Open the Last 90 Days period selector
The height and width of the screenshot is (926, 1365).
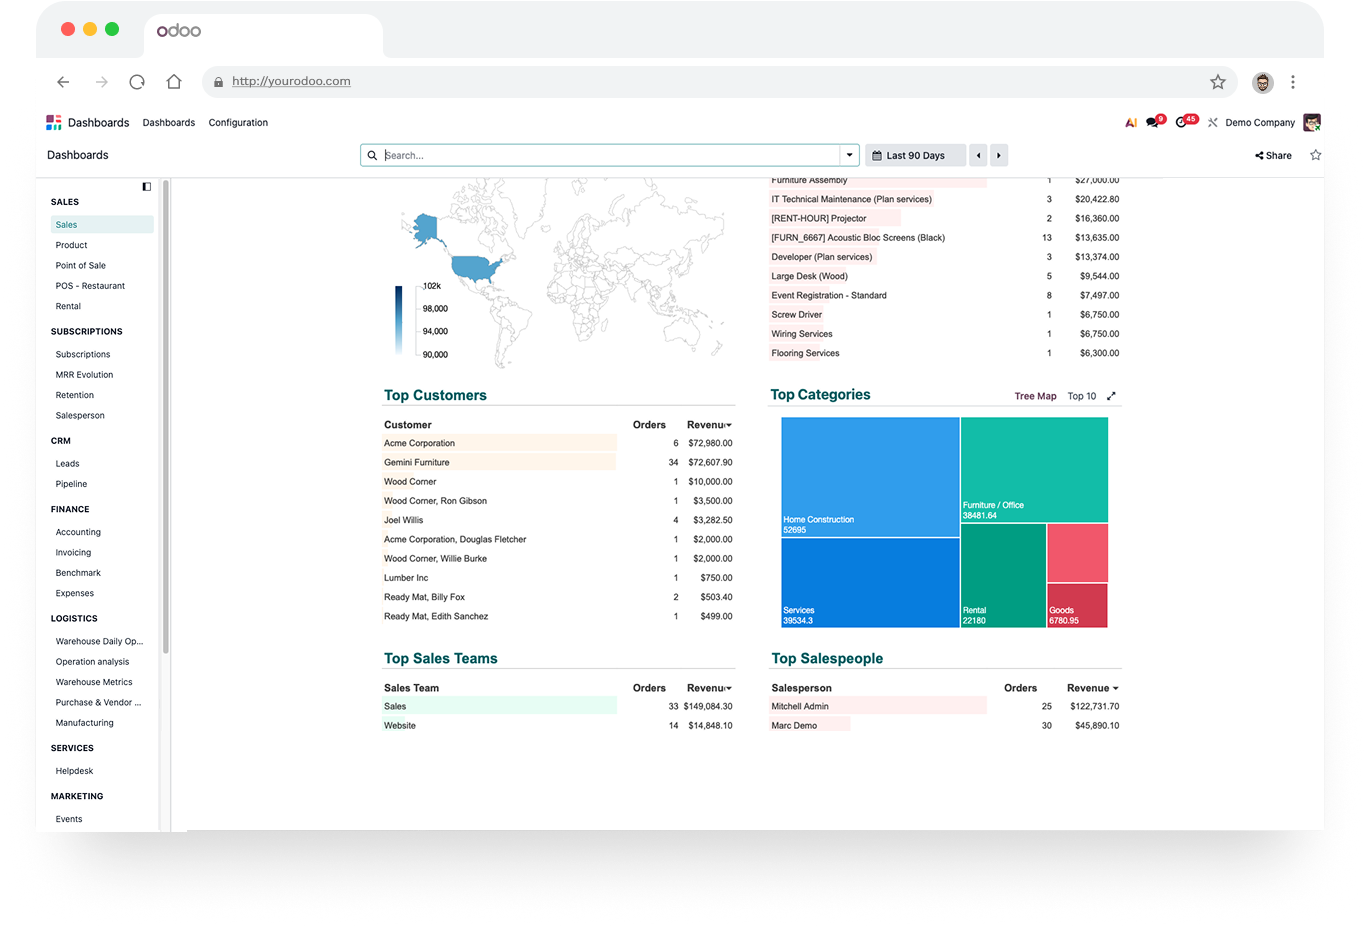coord(916,155)
